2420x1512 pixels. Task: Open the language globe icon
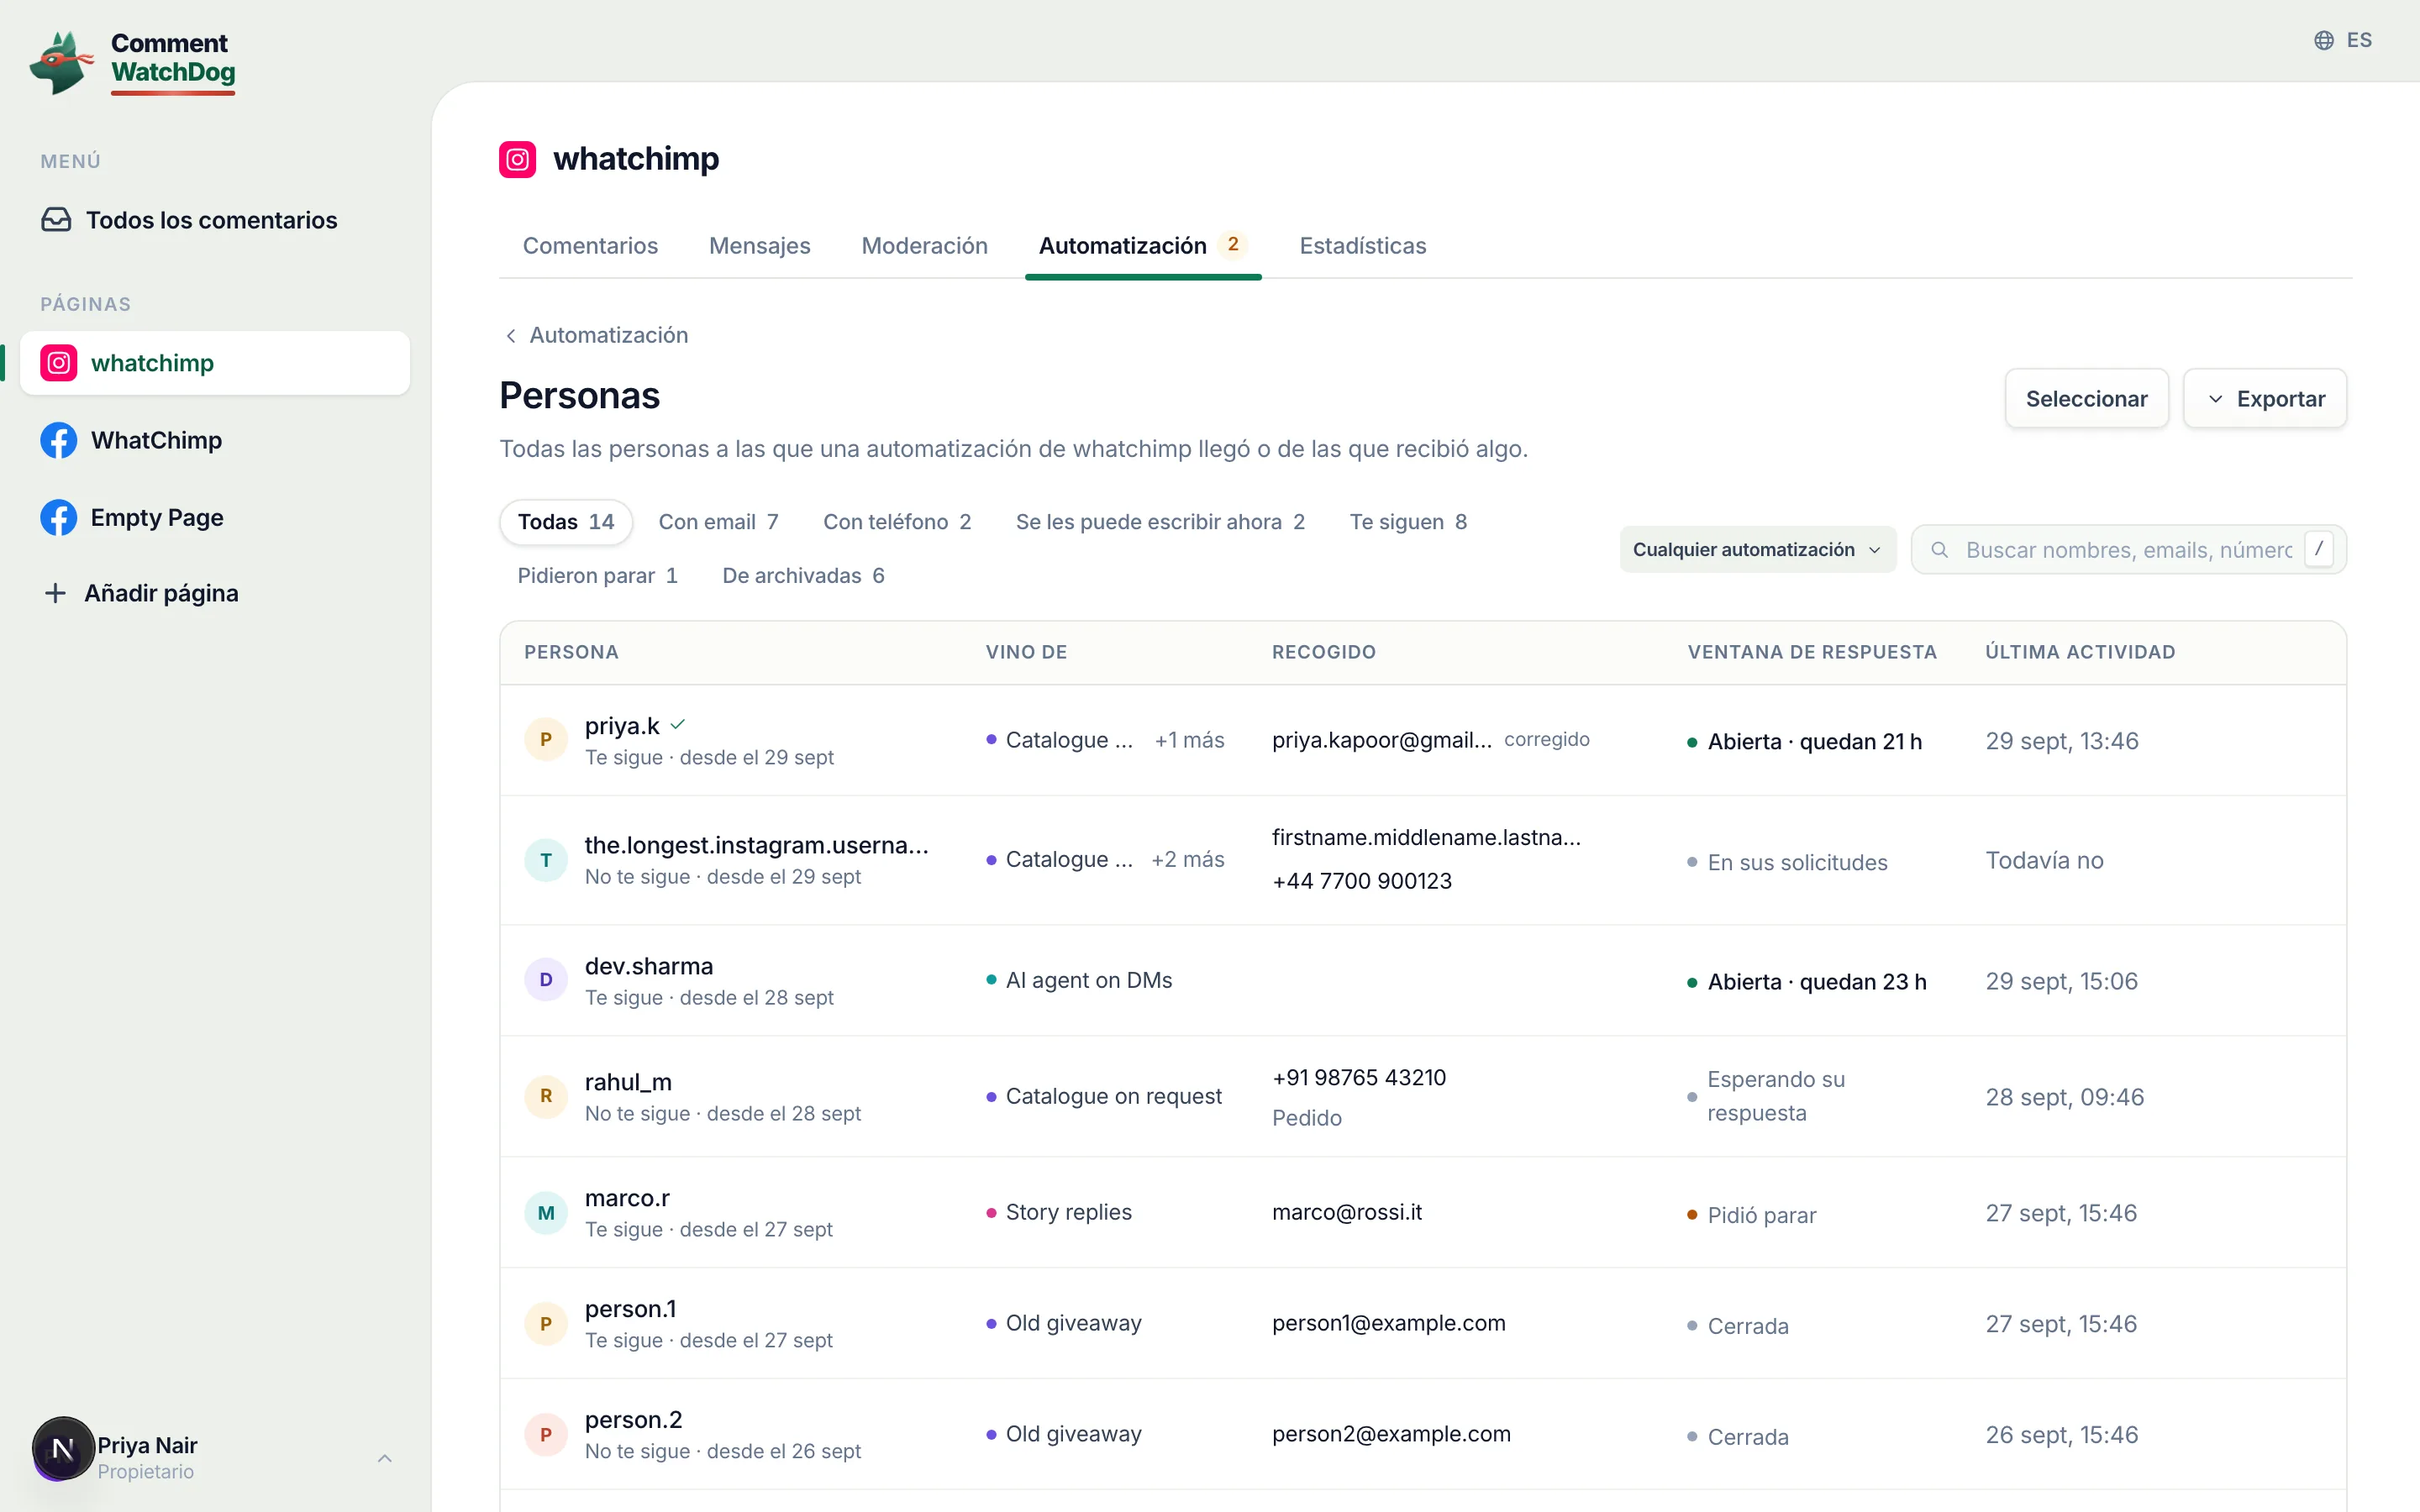click(2324, 40)
